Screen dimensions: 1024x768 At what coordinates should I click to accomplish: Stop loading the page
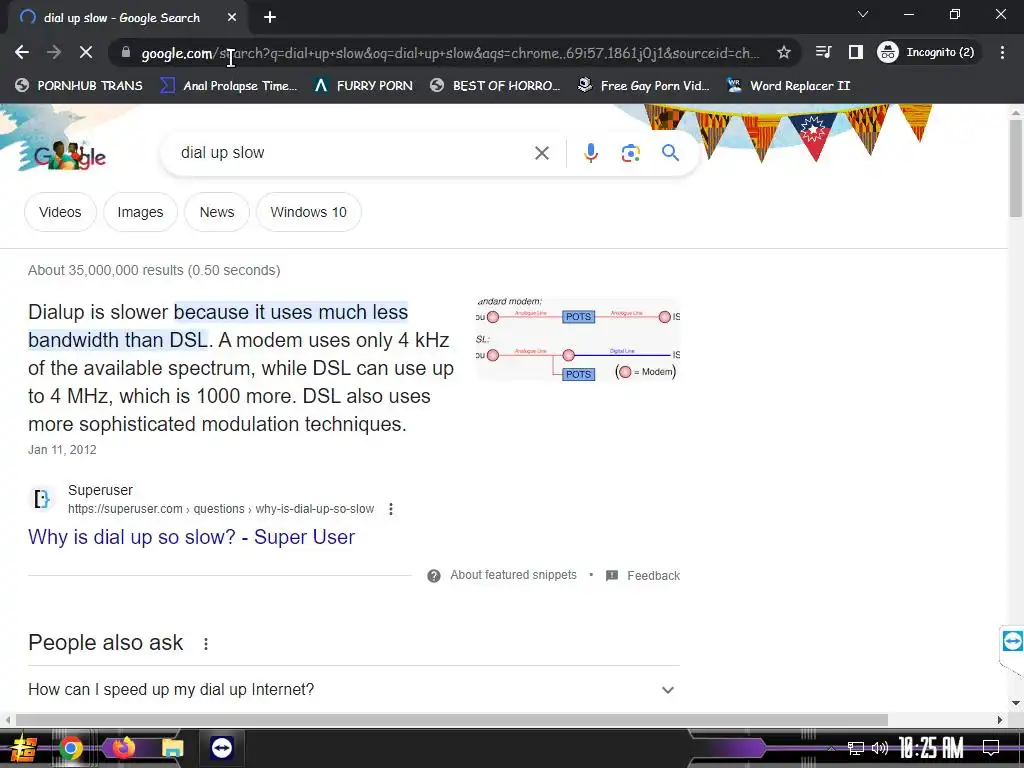(x=86, y=52)
